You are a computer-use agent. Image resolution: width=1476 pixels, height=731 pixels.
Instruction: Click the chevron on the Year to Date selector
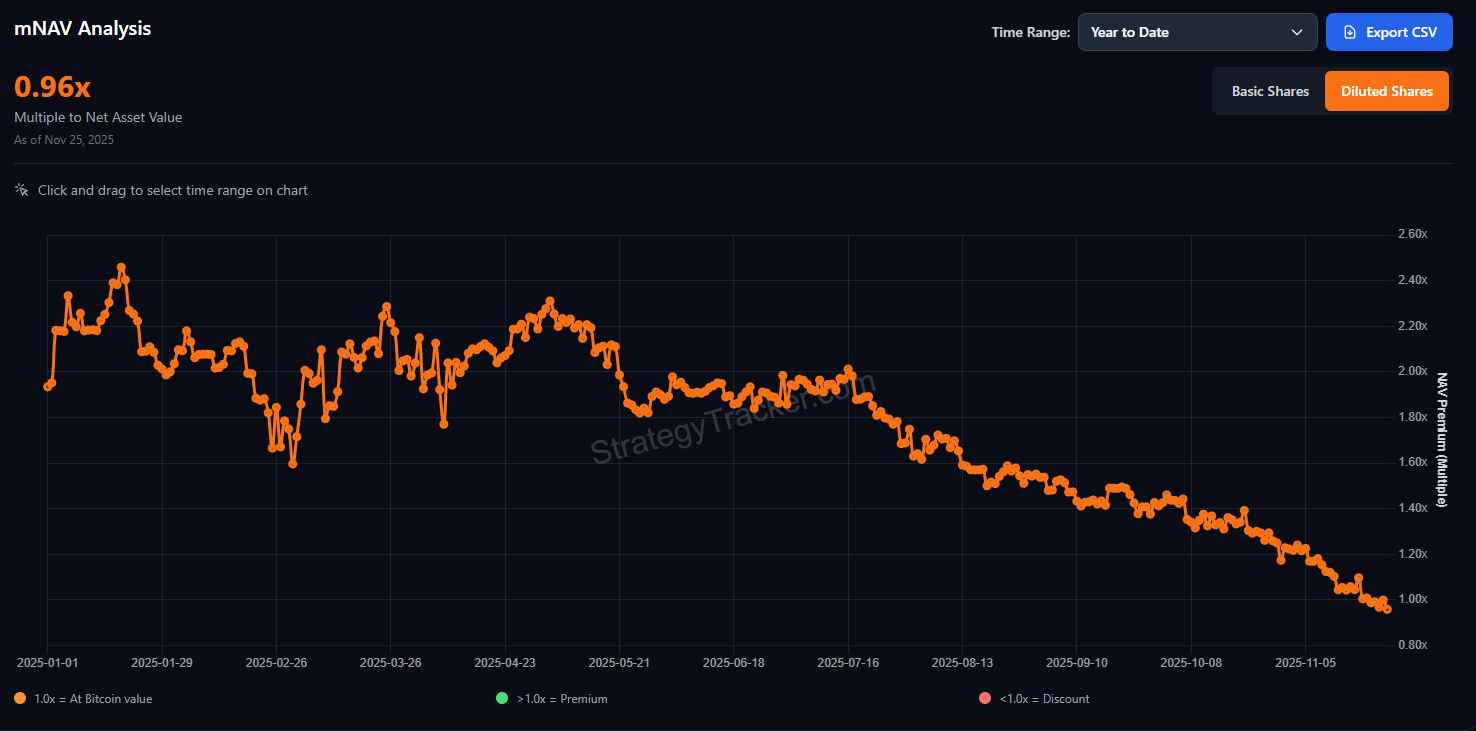click(1298, 31)
